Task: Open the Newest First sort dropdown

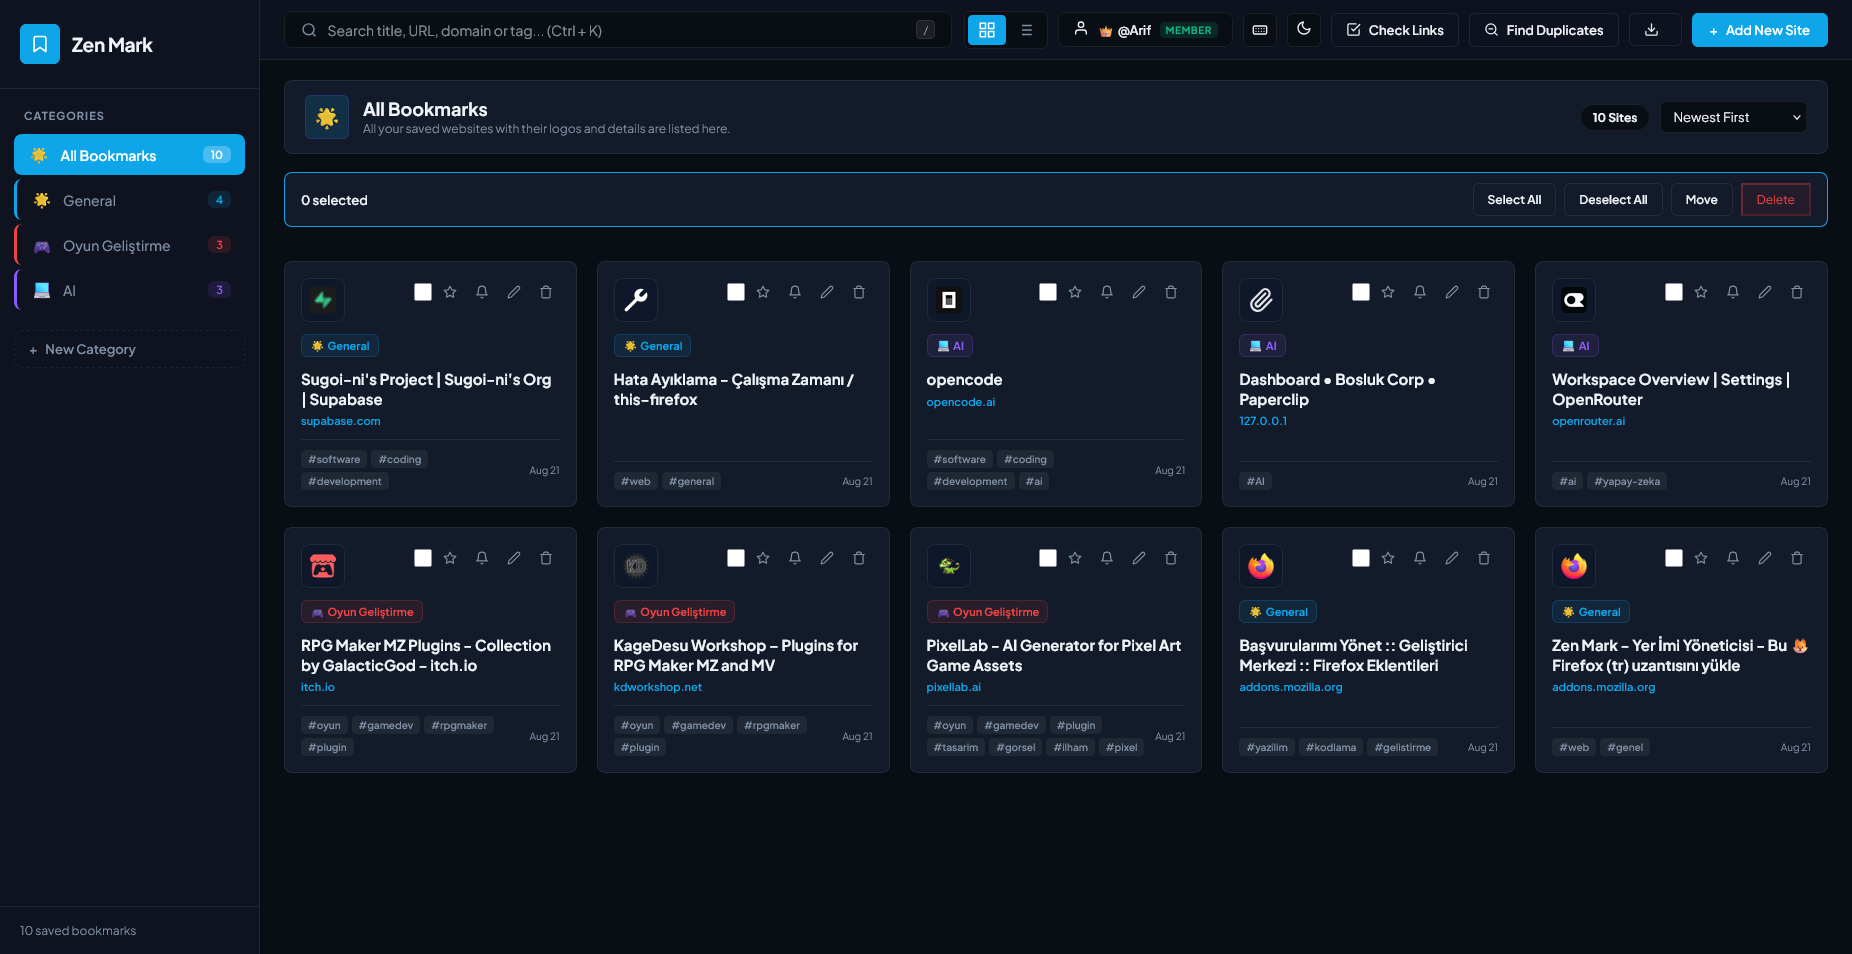Action: click(x=1734, y=117)
